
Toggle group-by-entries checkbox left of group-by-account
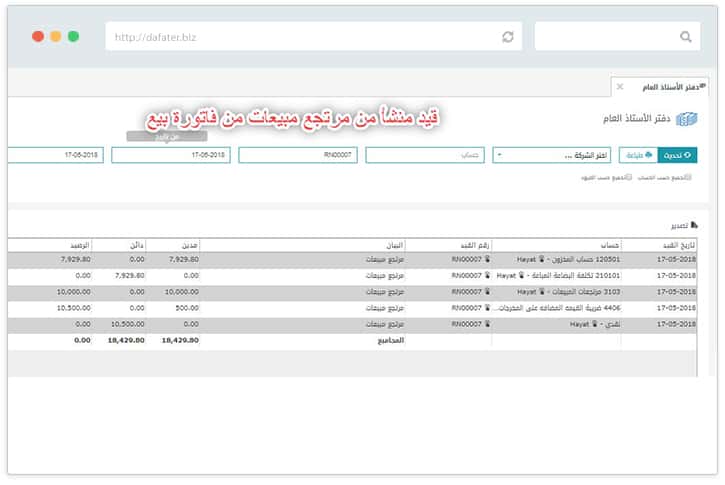(x=628, y=177)
